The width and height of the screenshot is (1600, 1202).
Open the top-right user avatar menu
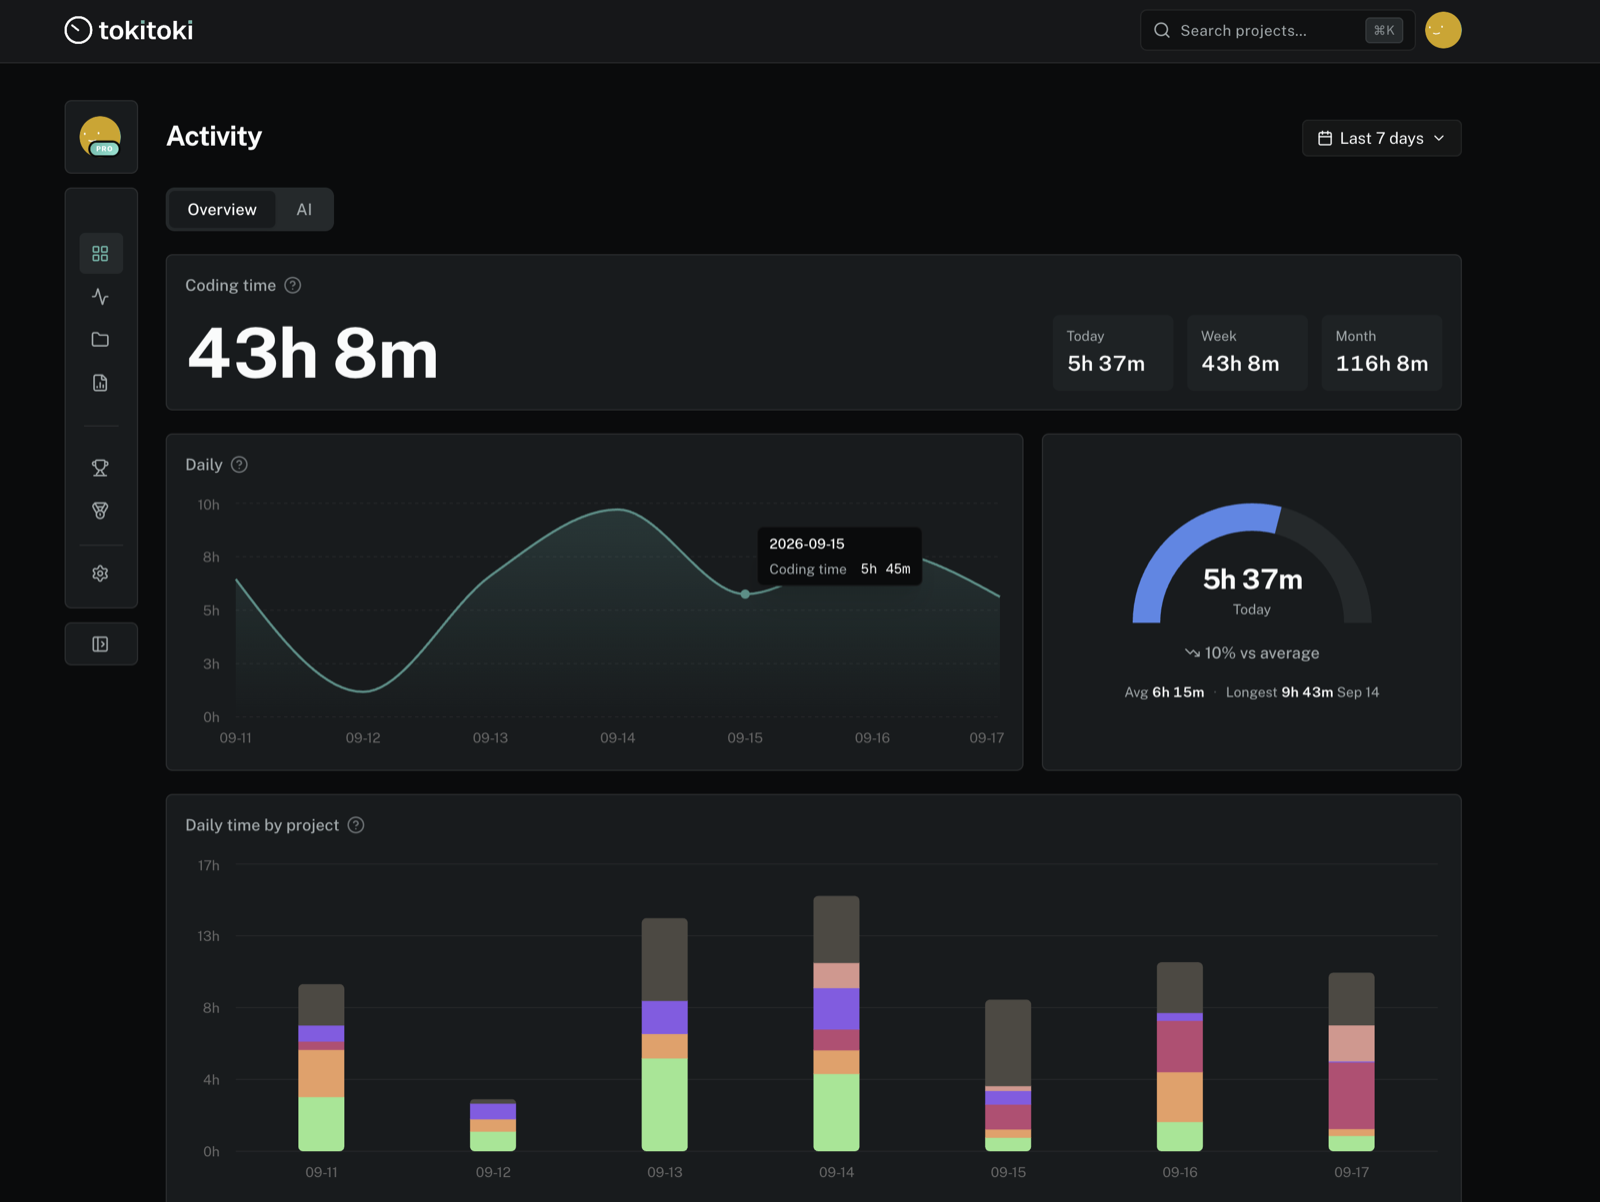click(x=1443, y=30)
